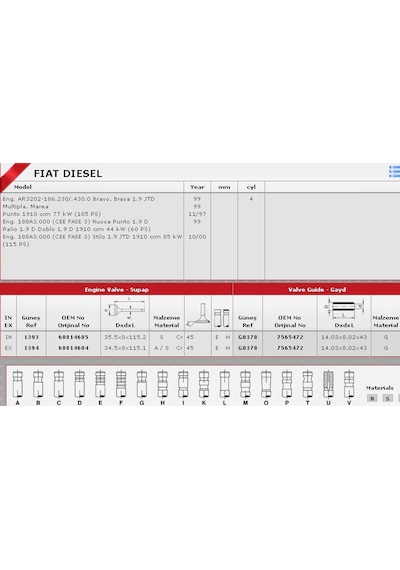Screen dimensions: 400x570
Task: Select valve type I diagram
Action: pos(183,385)
